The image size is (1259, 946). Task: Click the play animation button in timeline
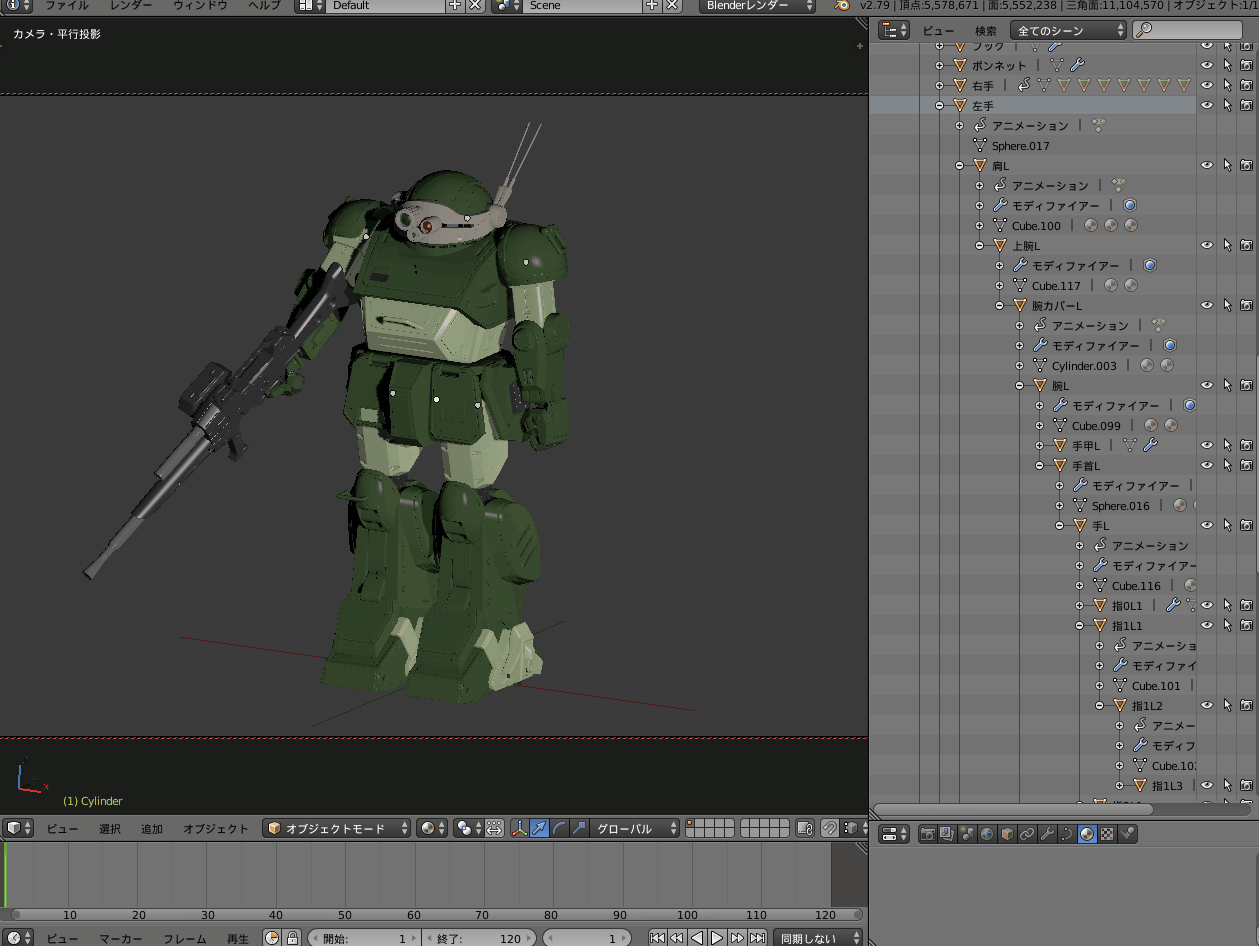point(717,938)
